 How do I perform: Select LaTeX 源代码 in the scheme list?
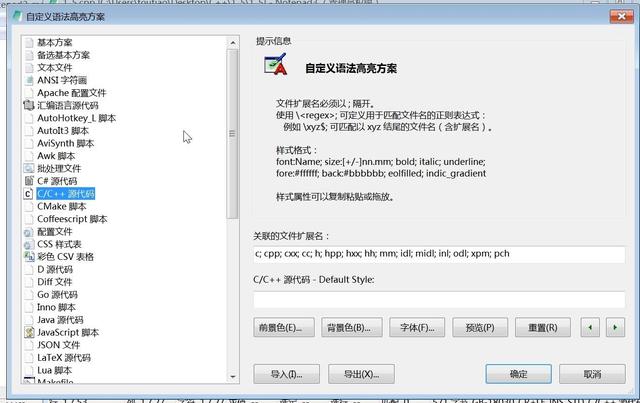(x=64, y=358)
